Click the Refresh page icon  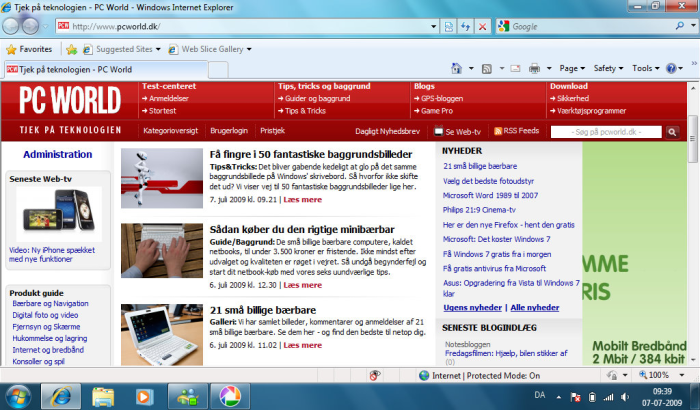pyautogui.click(x=465, y=26)
